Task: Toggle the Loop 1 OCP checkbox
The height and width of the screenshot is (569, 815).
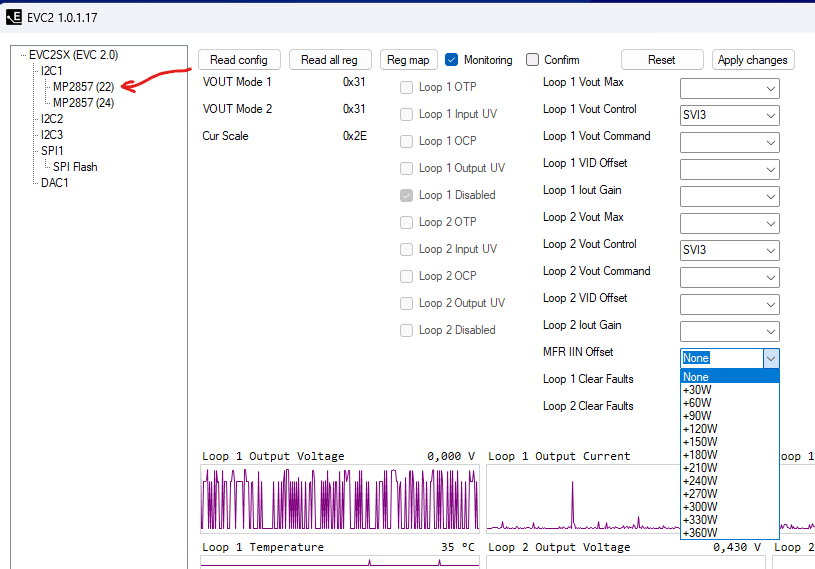Action: 406,141
